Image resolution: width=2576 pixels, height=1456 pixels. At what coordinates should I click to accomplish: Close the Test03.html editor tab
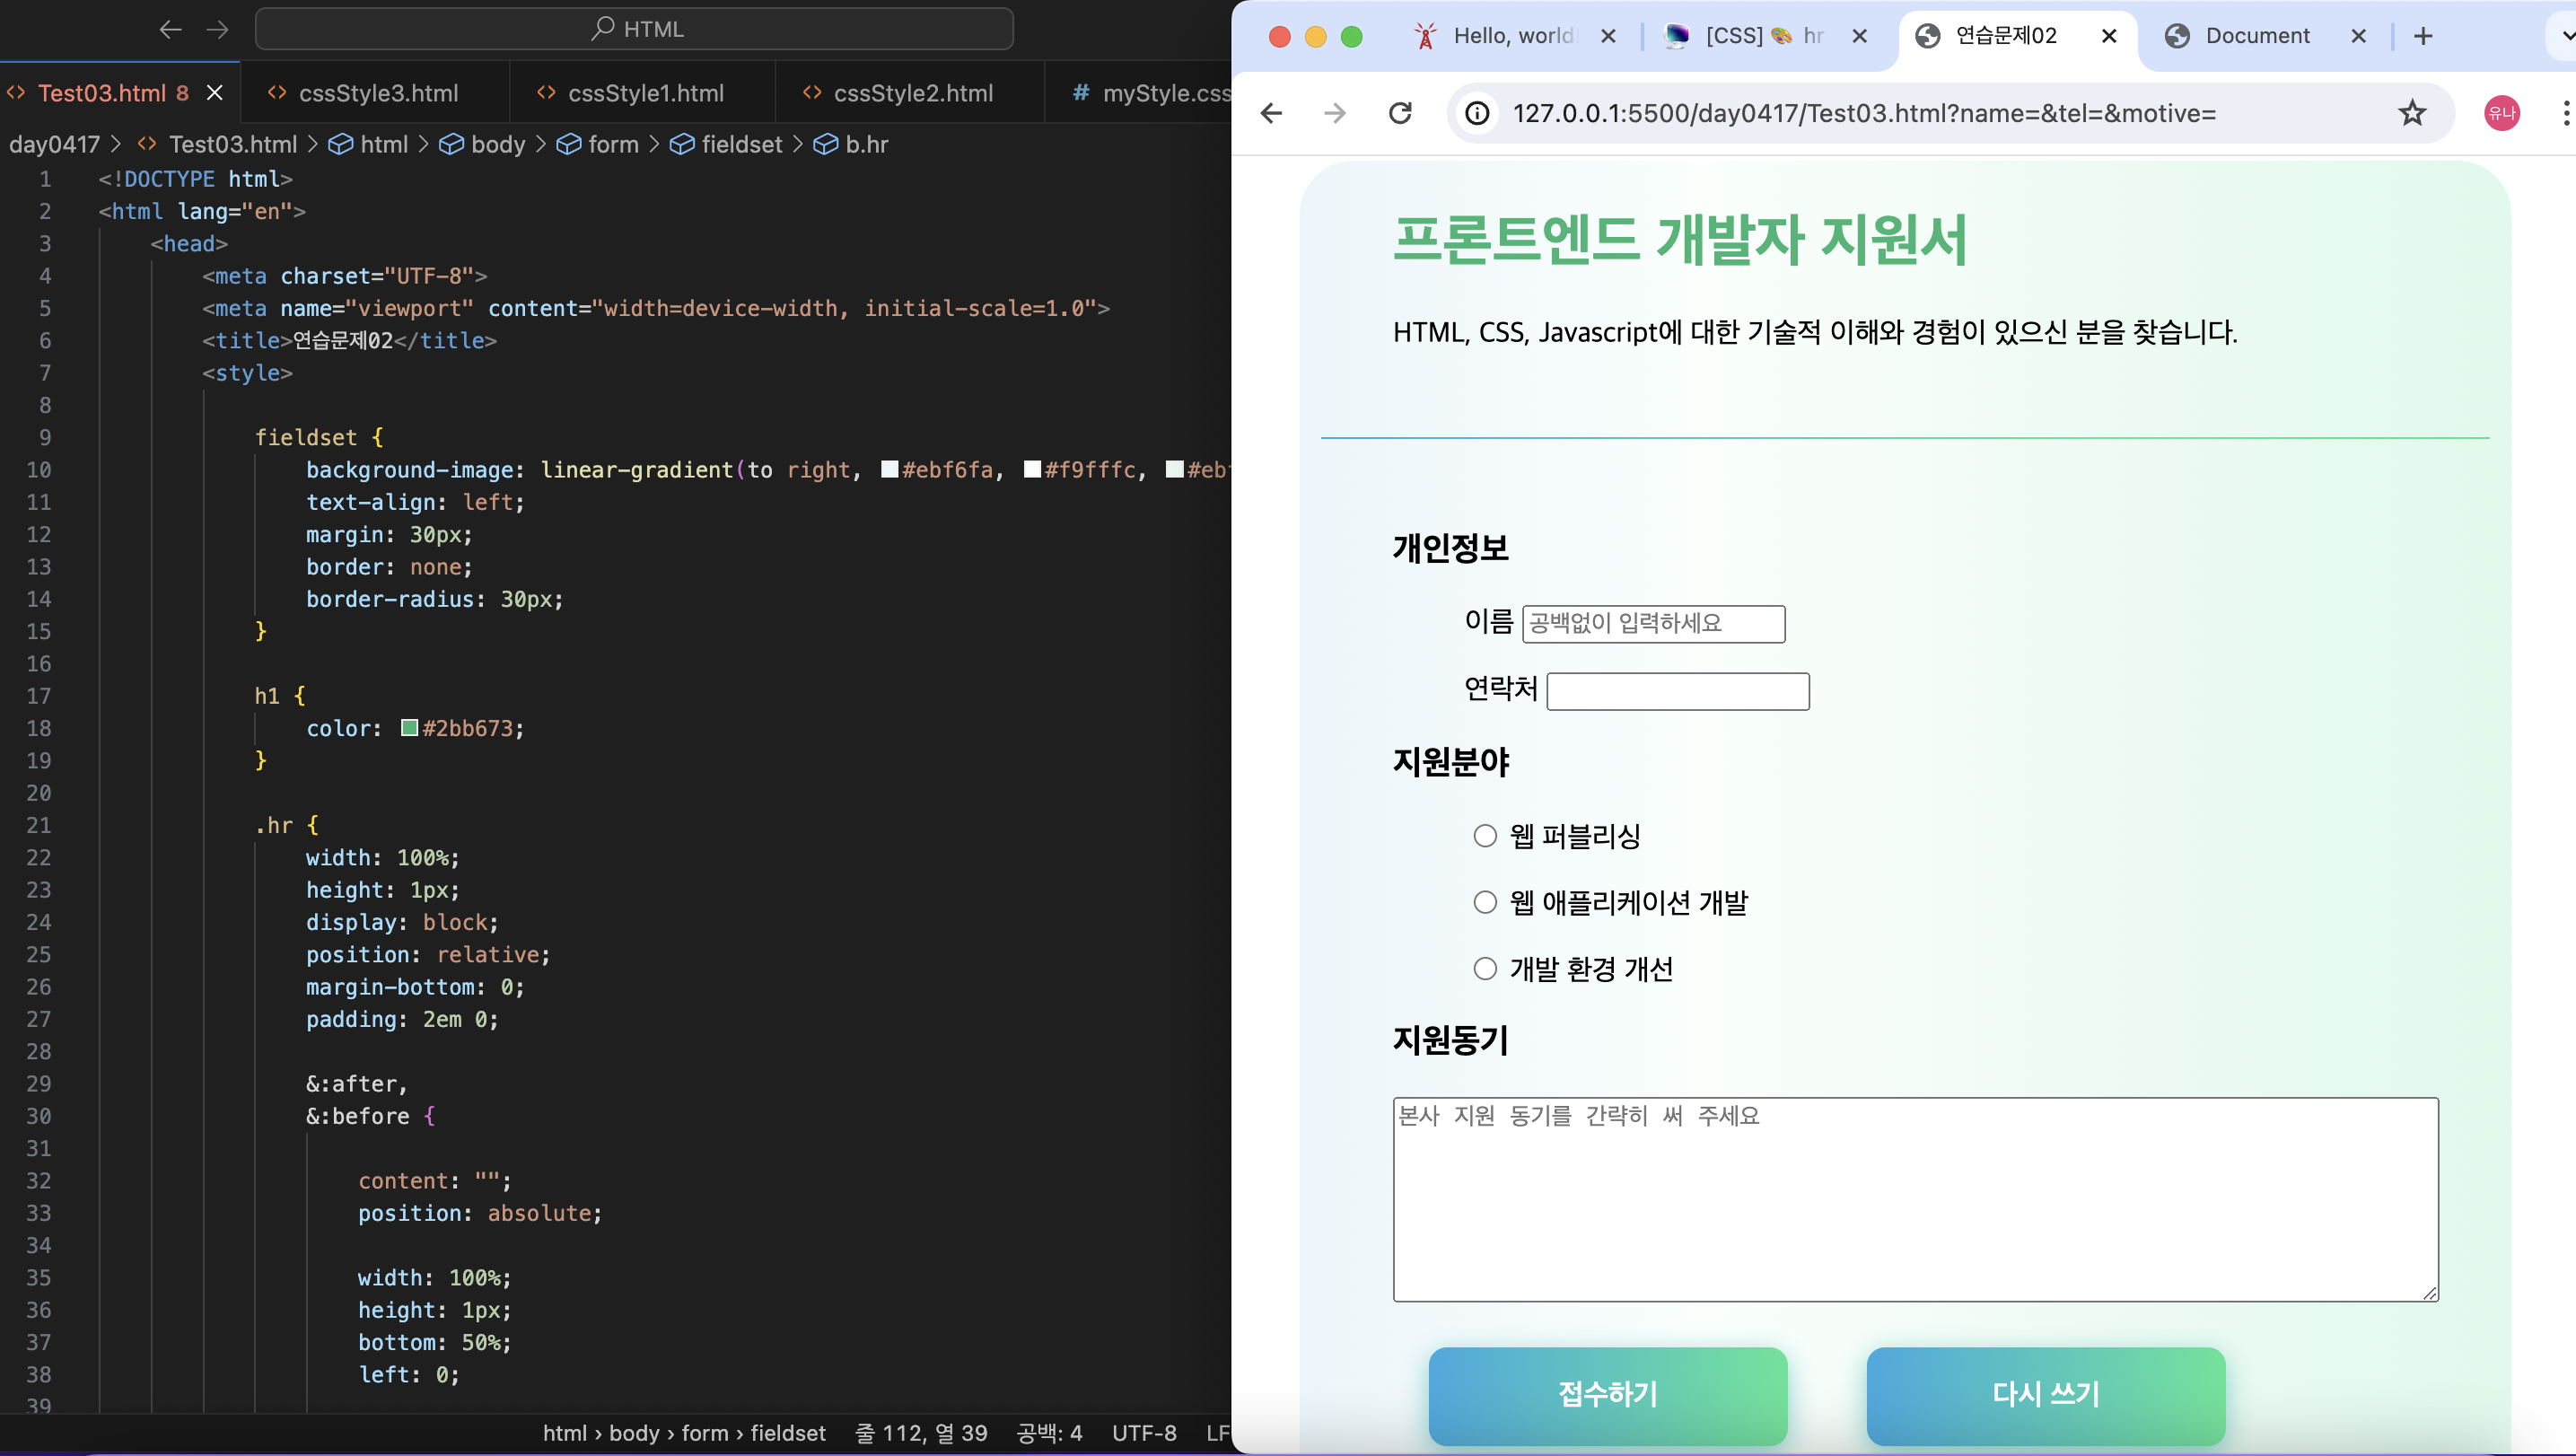[x=214, y=93]
